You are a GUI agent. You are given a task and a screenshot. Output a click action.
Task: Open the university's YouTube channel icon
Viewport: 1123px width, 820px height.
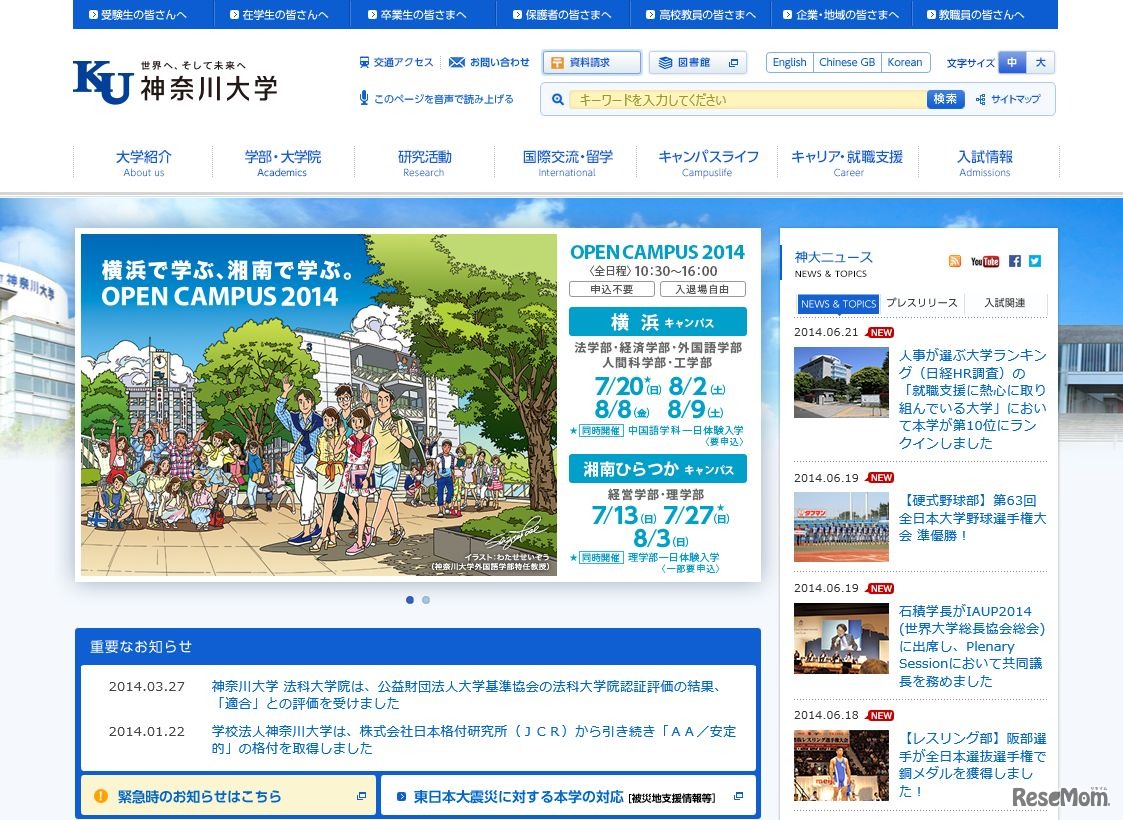pyautogui.click(x=985, y=261)
